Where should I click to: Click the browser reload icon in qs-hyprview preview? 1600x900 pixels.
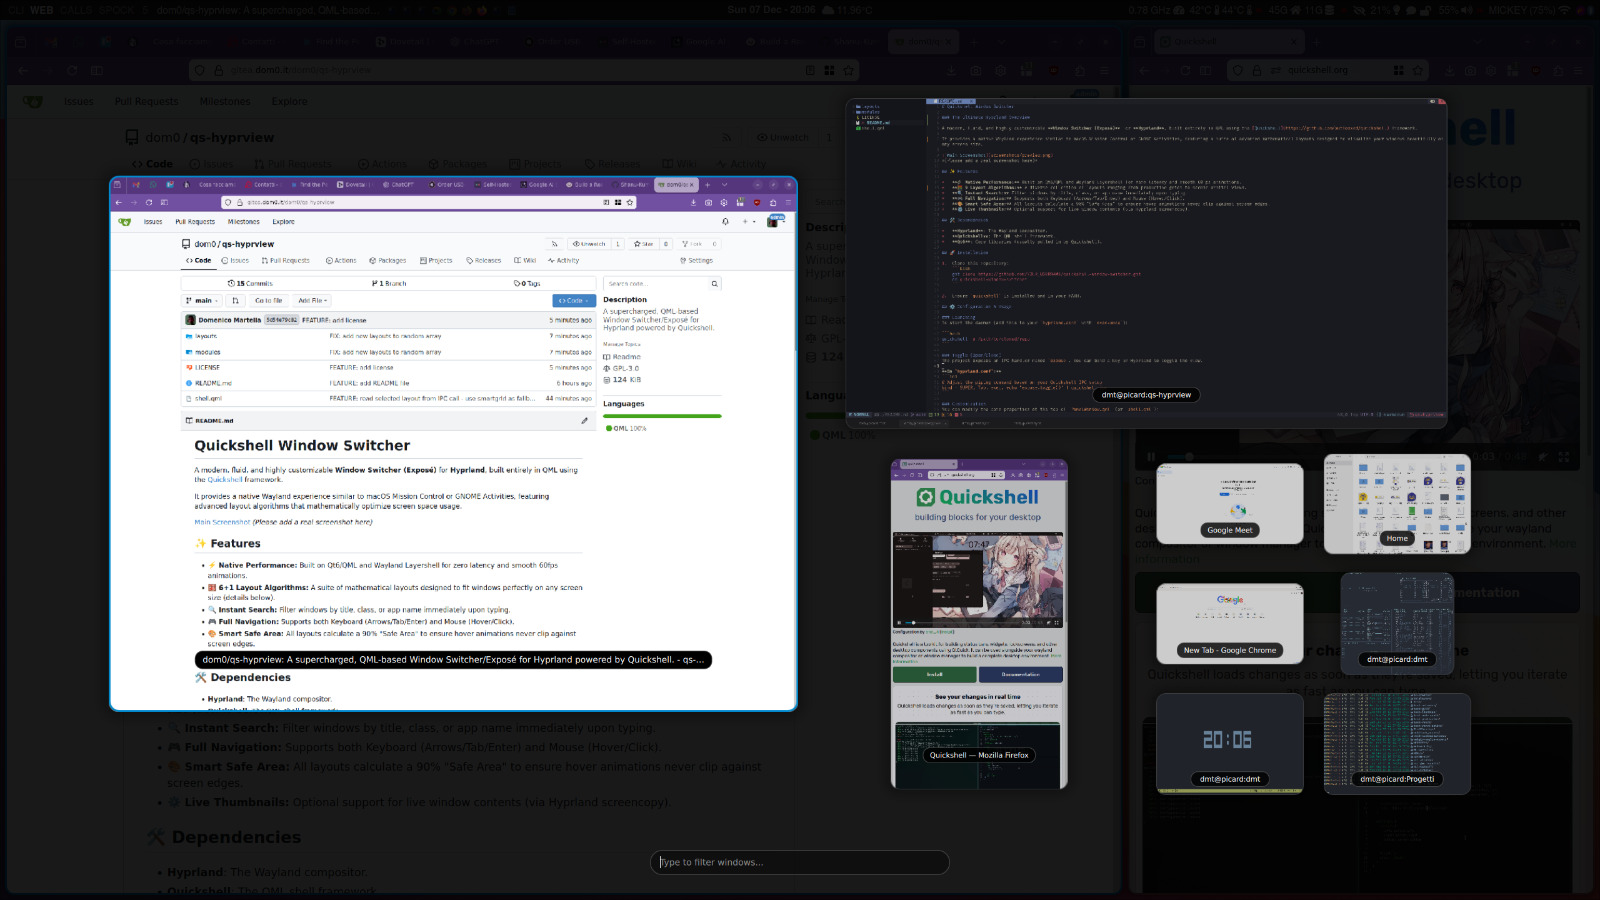[x=149, y=202]
